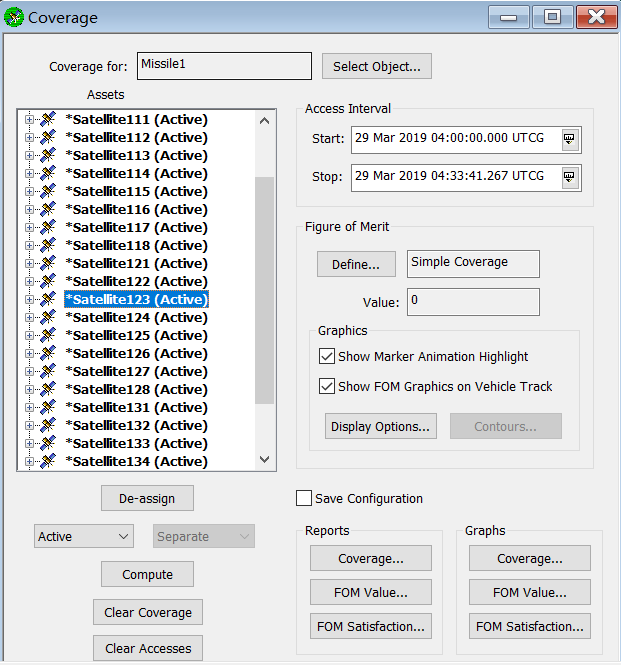Screen dimensions: 621x665
Task: Open the Reports FOM Satisfaction... button
Action: pyautogui.click(x=371, y=626)
